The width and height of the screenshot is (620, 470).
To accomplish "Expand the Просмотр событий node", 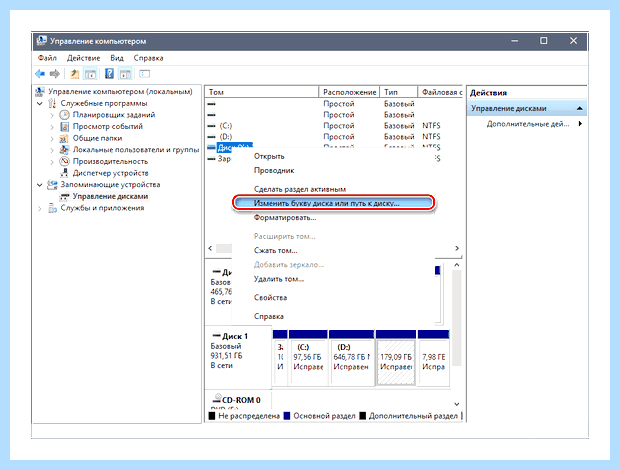I will [x=52, y=127].
